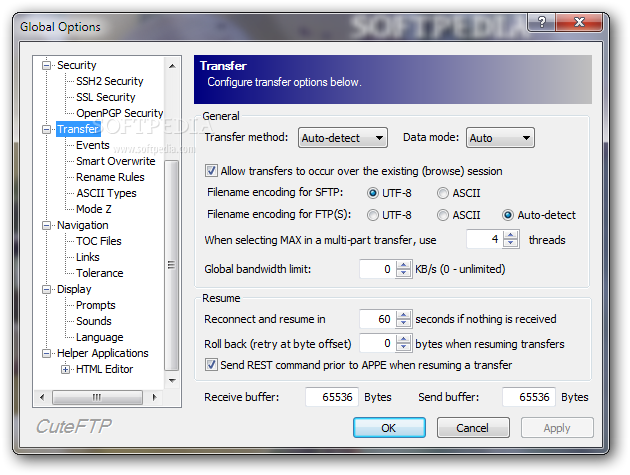630x475 pixels.
Task: Click the help question mark button
Action: (x=542, y=22)
